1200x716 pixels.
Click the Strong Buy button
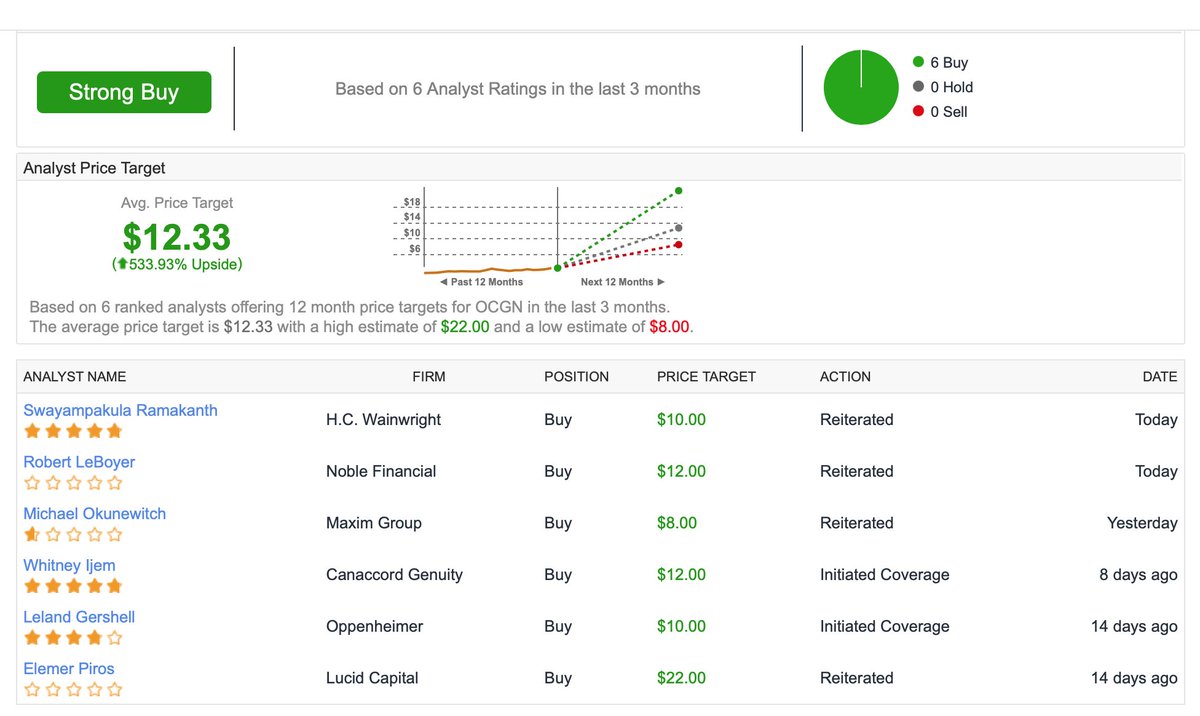click(x=124, y=92)
